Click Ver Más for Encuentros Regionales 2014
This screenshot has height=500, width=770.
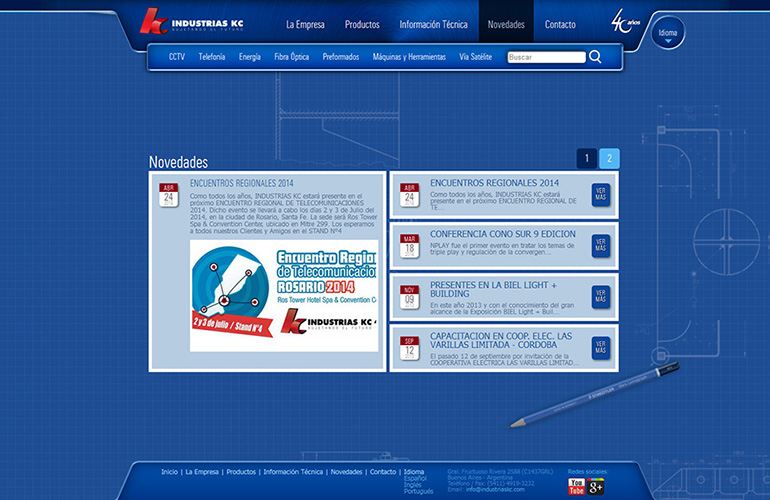pyautogui.click(x=601, y=194)
